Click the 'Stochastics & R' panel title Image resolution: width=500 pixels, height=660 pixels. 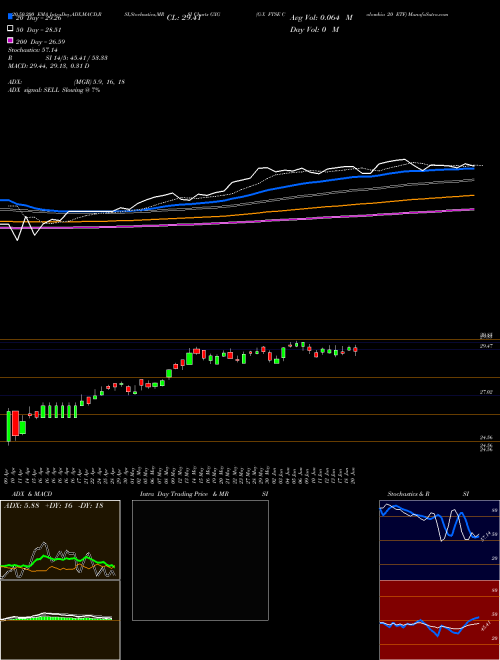pos(408,494)
